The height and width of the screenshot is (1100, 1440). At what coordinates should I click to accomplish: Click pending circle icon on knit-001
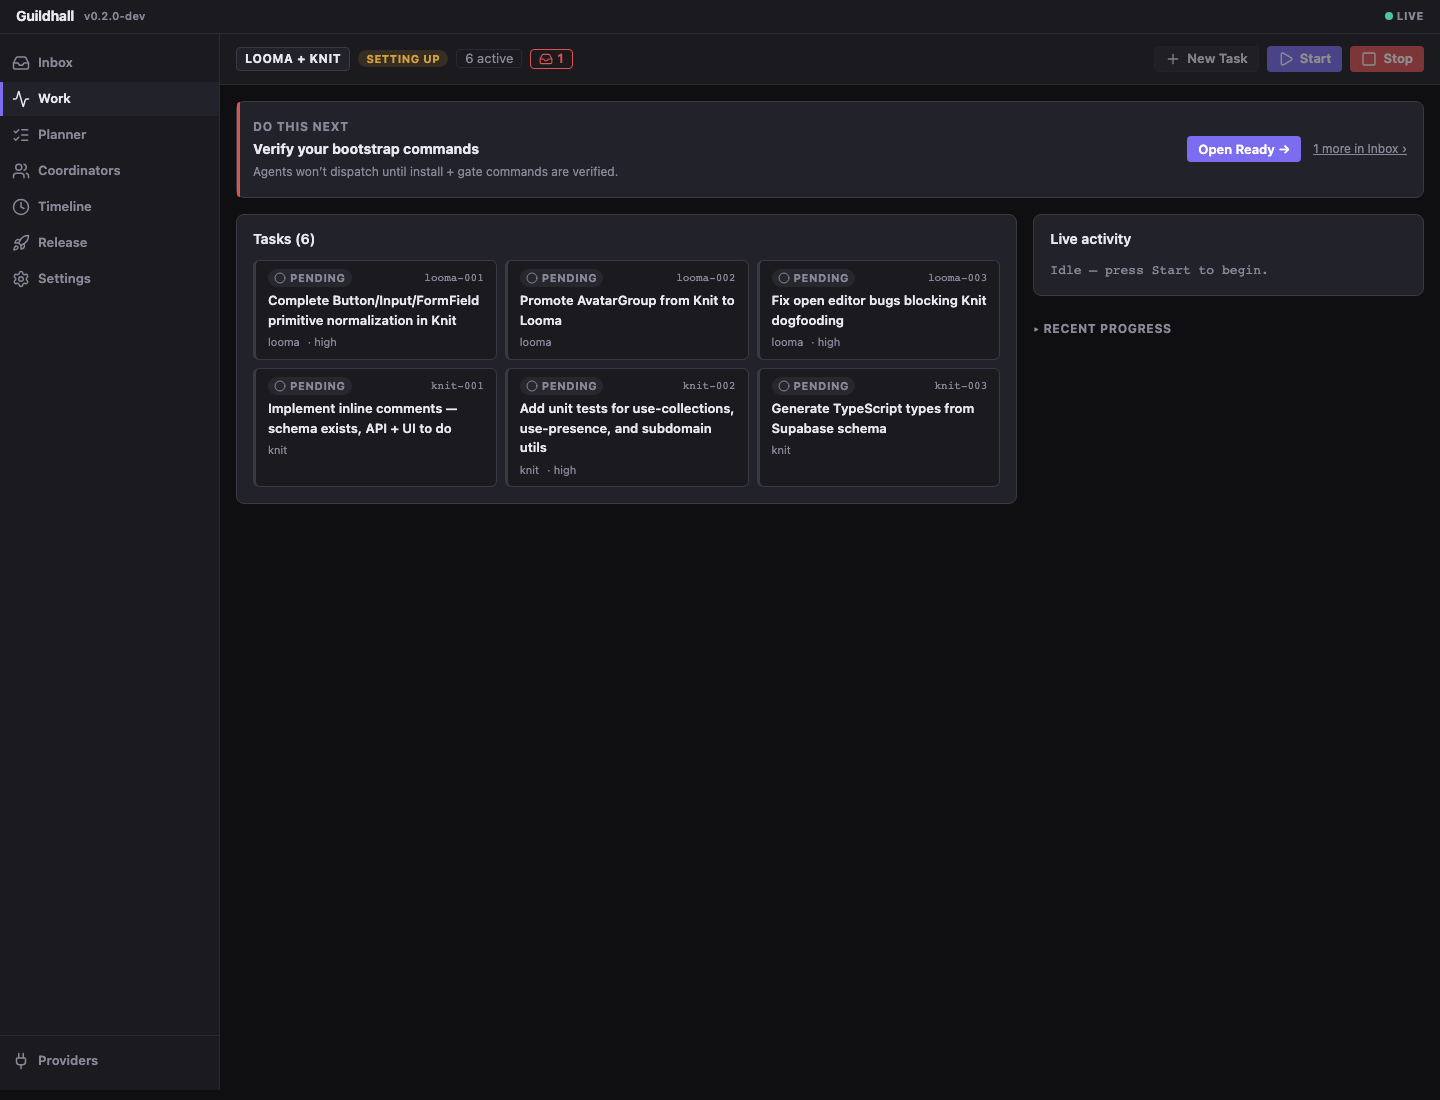(x=280, y=386)
